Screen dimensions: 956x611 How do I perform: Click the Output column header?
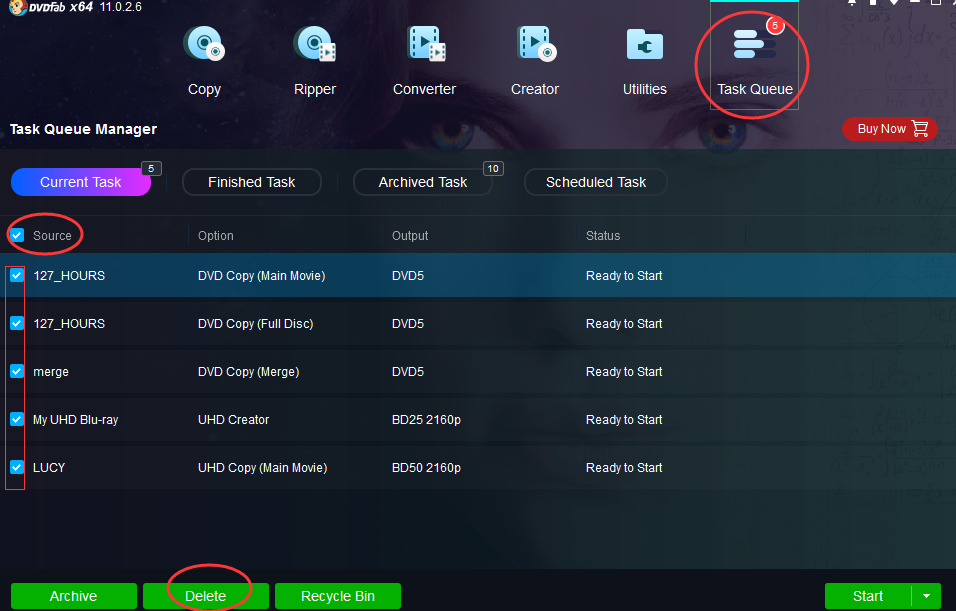(x=410, y=236)
